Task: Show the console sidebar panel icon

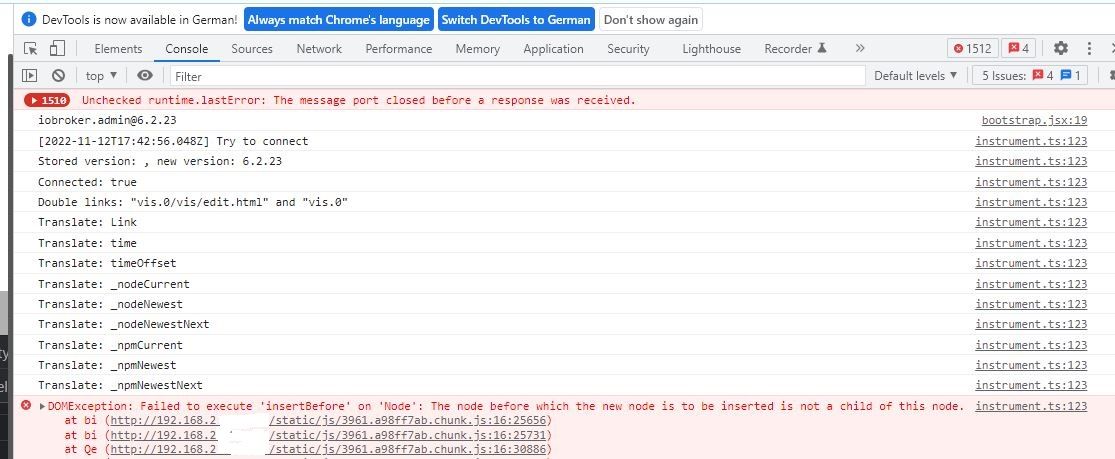Action: 29,75
